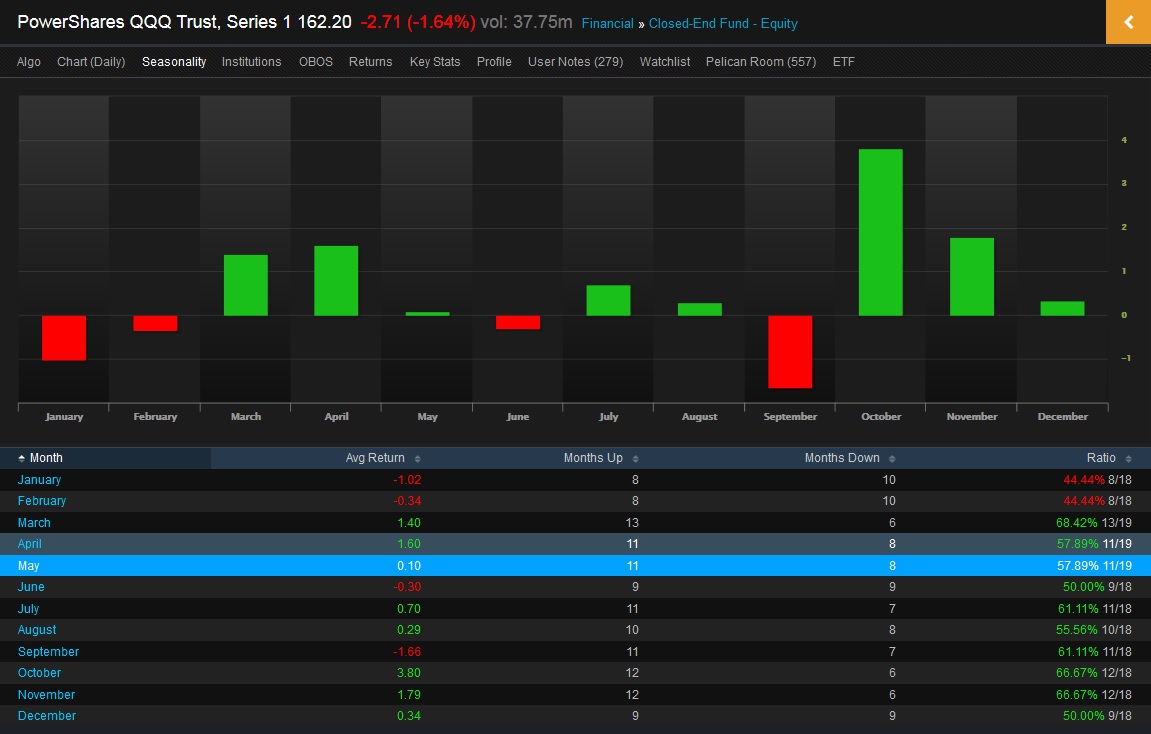Open the January month link

pyautogui.click(x=40, y=480)
